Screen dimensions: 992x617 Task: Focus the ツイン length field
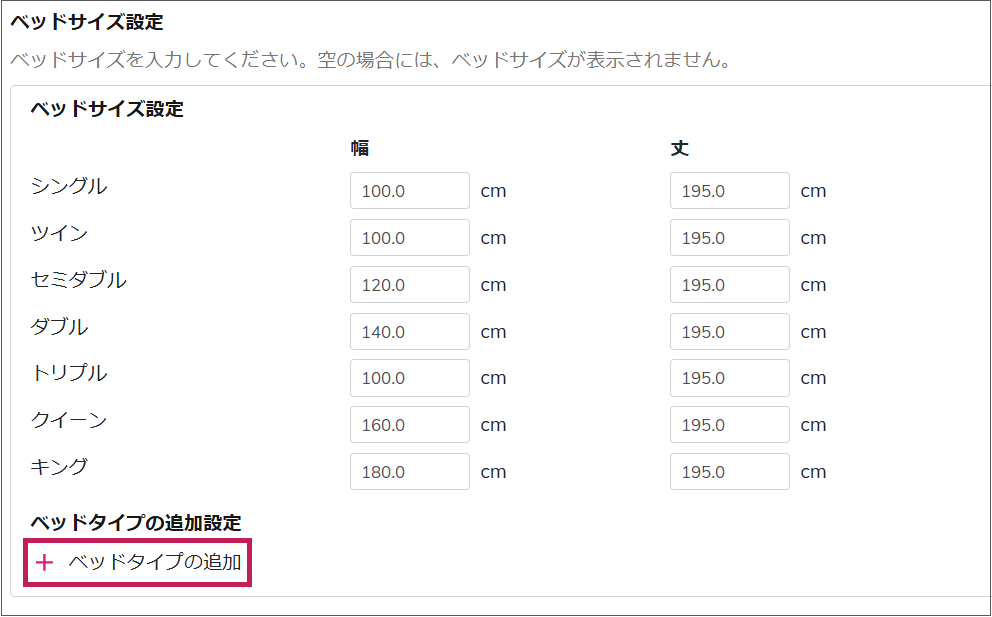(730, 237)
